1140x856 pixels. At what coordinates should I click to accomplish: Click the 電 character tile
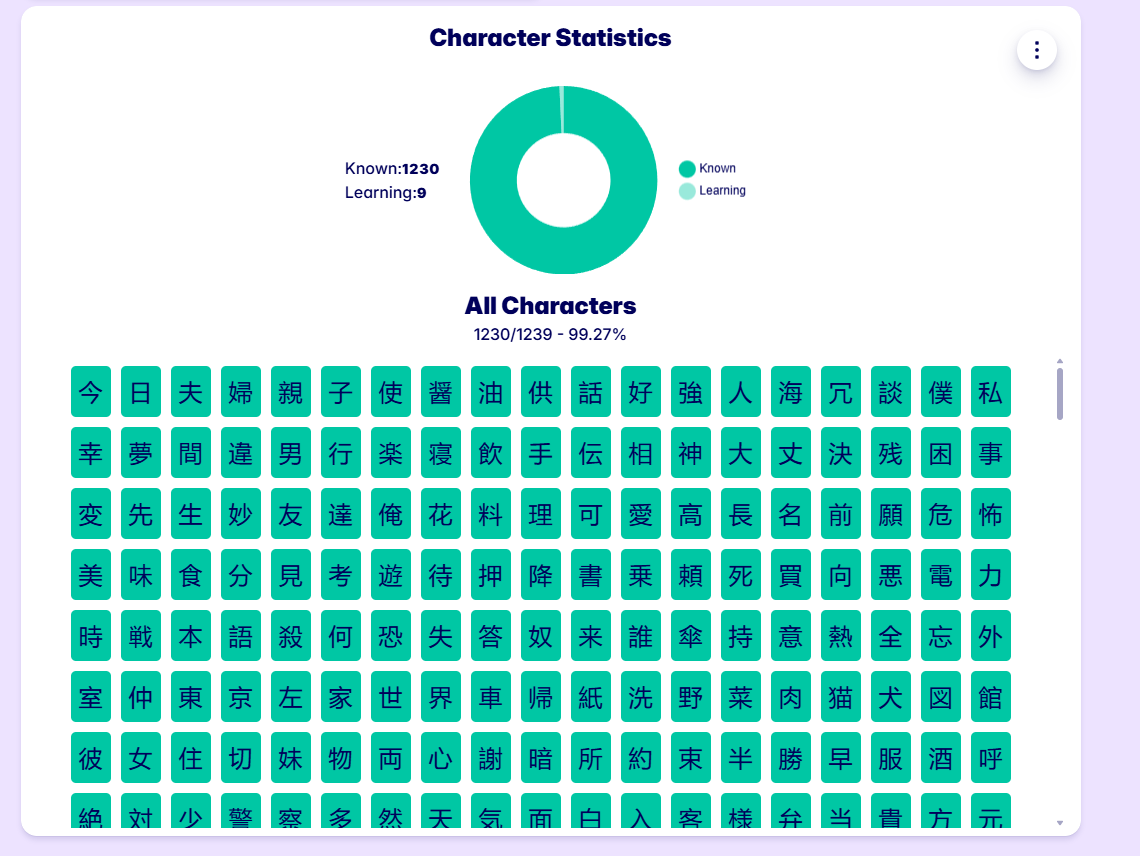(x=941, y=575)
